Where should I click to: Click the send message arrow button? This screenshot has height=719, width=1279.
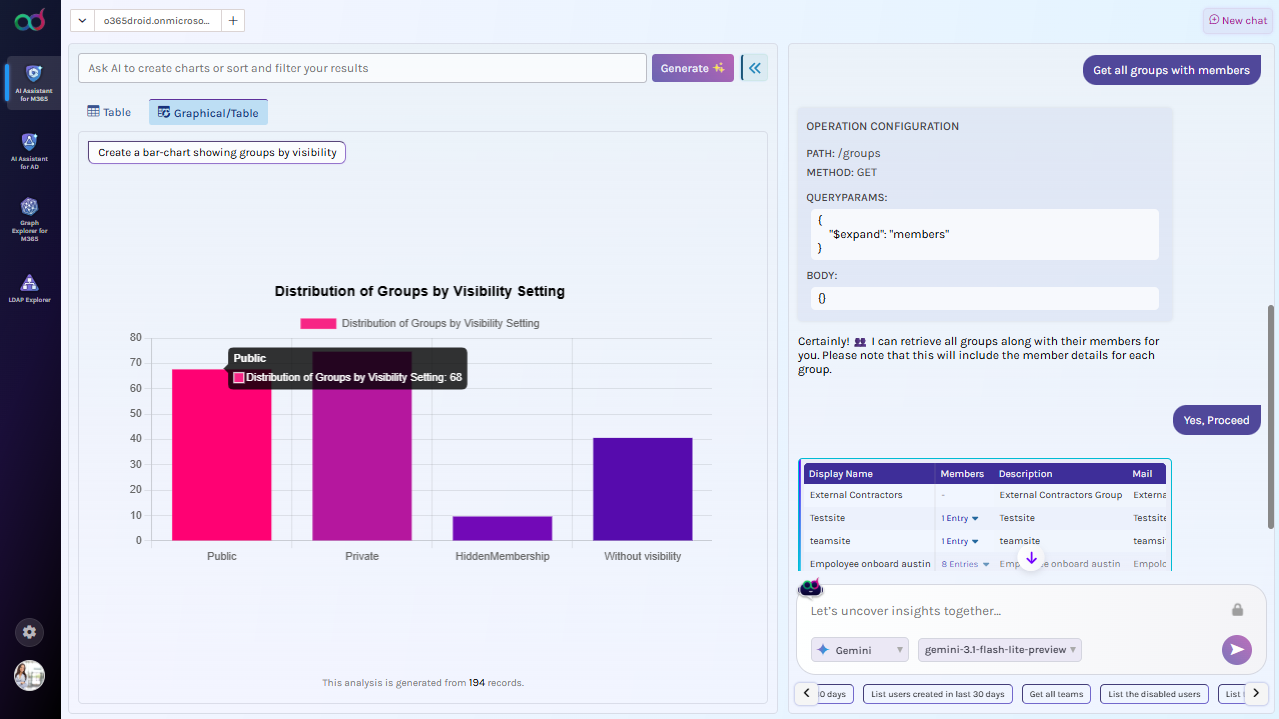[x=1236, y=649]
